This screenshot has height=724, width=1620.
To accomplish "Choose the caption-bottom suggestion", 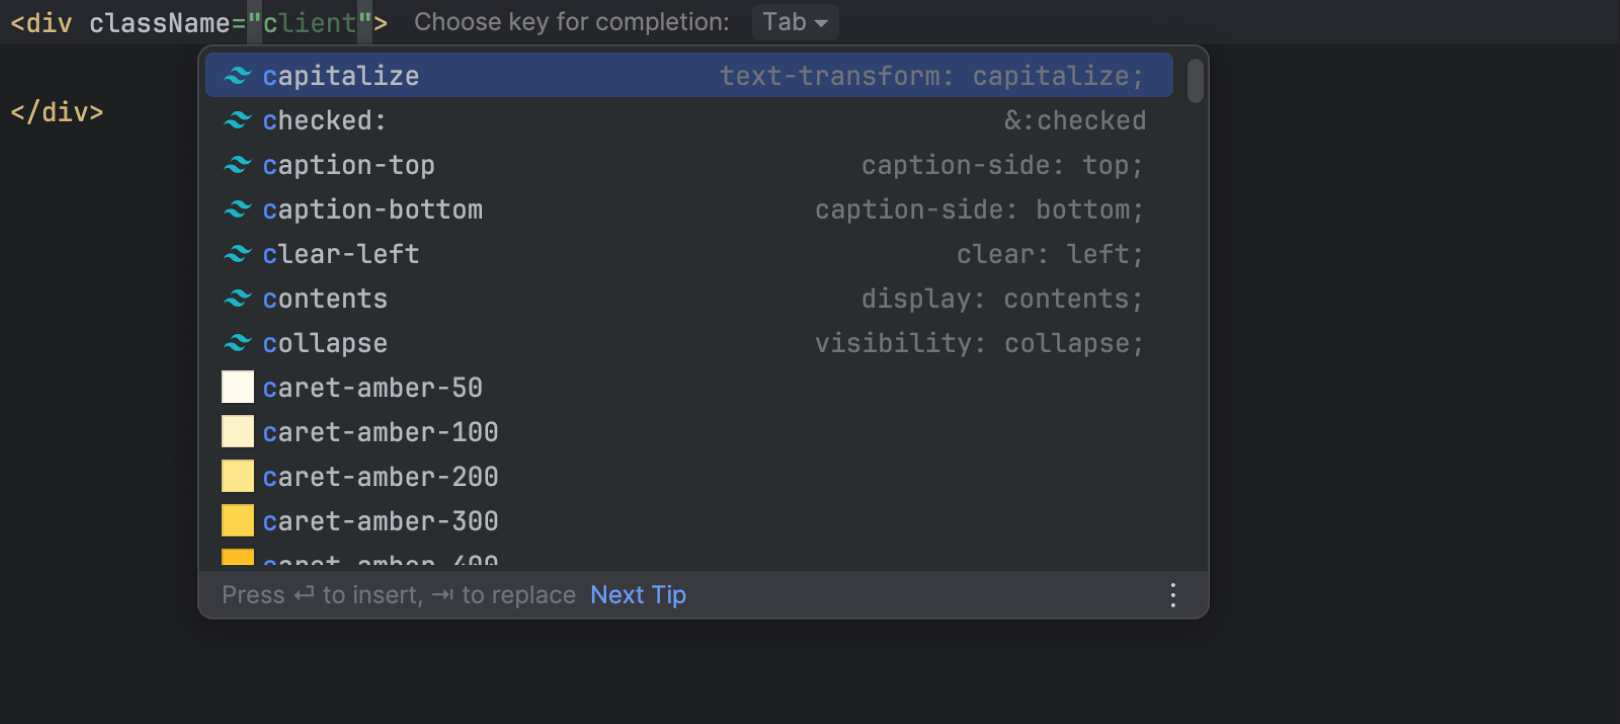I will point(689,209).
